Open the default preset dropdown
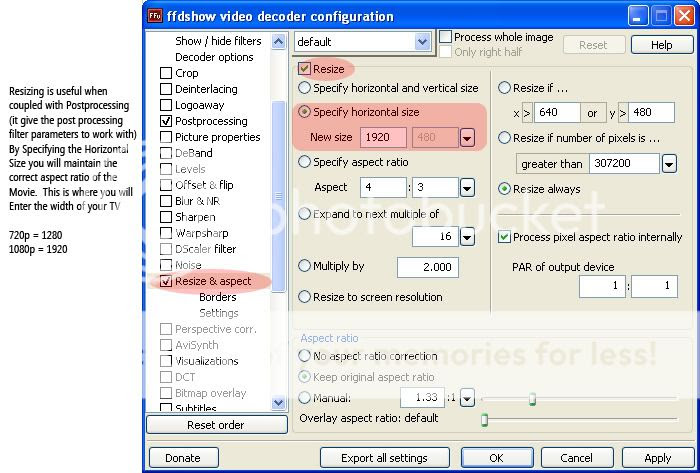This screenshot has height=473, width=700. click(422, 42)
